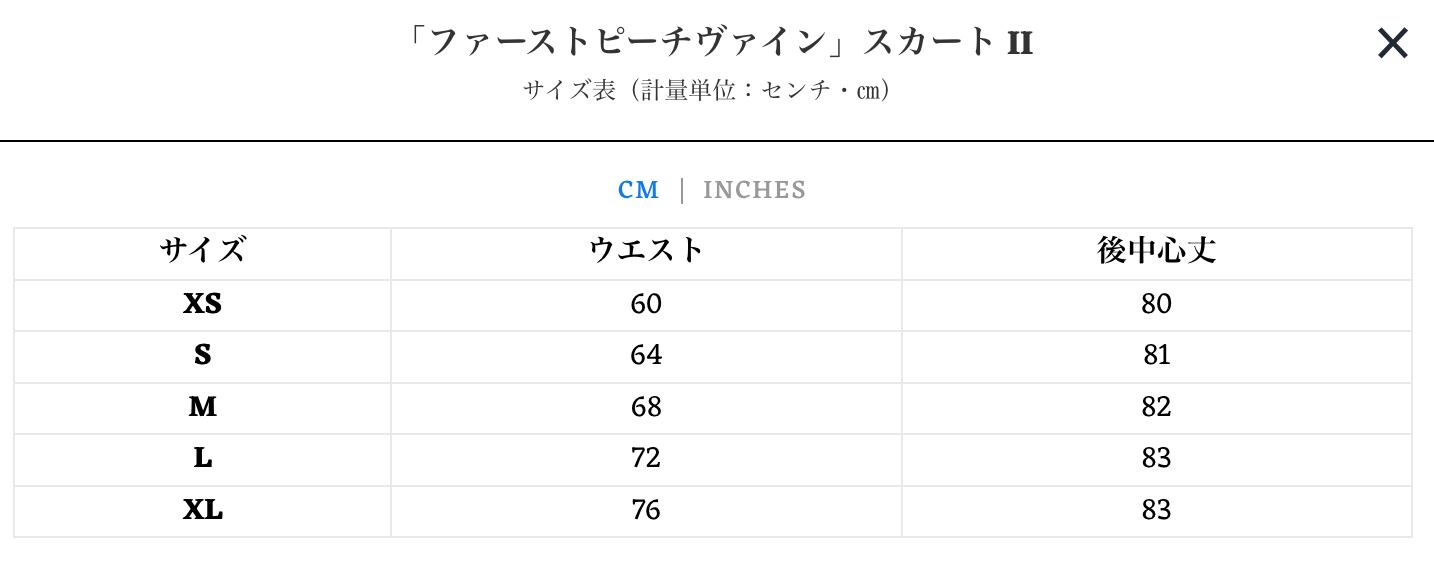
Task: Click the サイズ column header
Action: [x=202, y=250]
